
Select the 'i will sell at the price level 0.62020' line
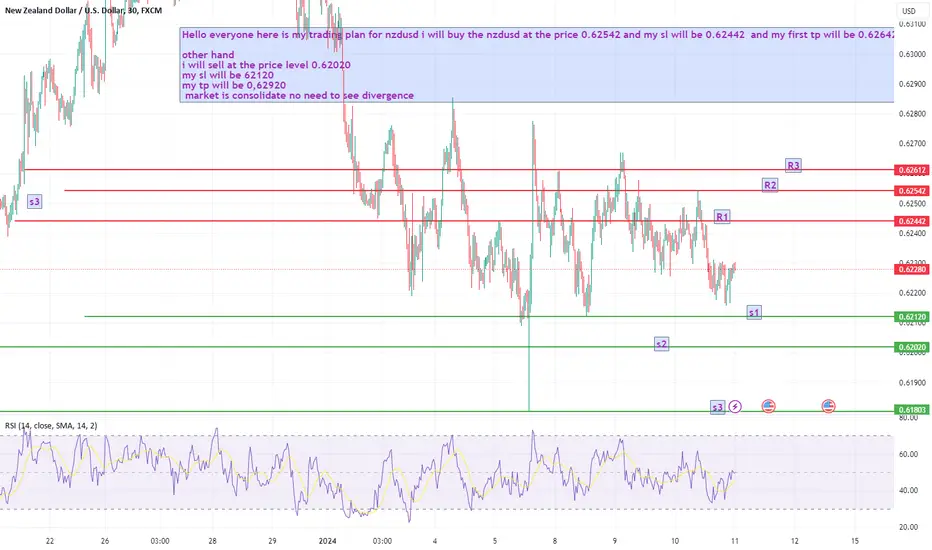click(266, 65)
